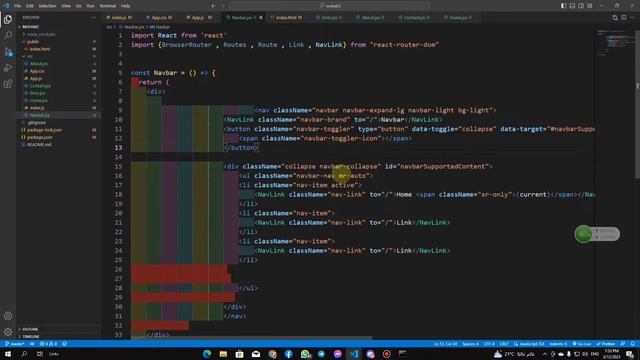The width and height of the screenshot is (640, 360).
Task: Open package.json in the file explorer
Action: coord(58,137)
